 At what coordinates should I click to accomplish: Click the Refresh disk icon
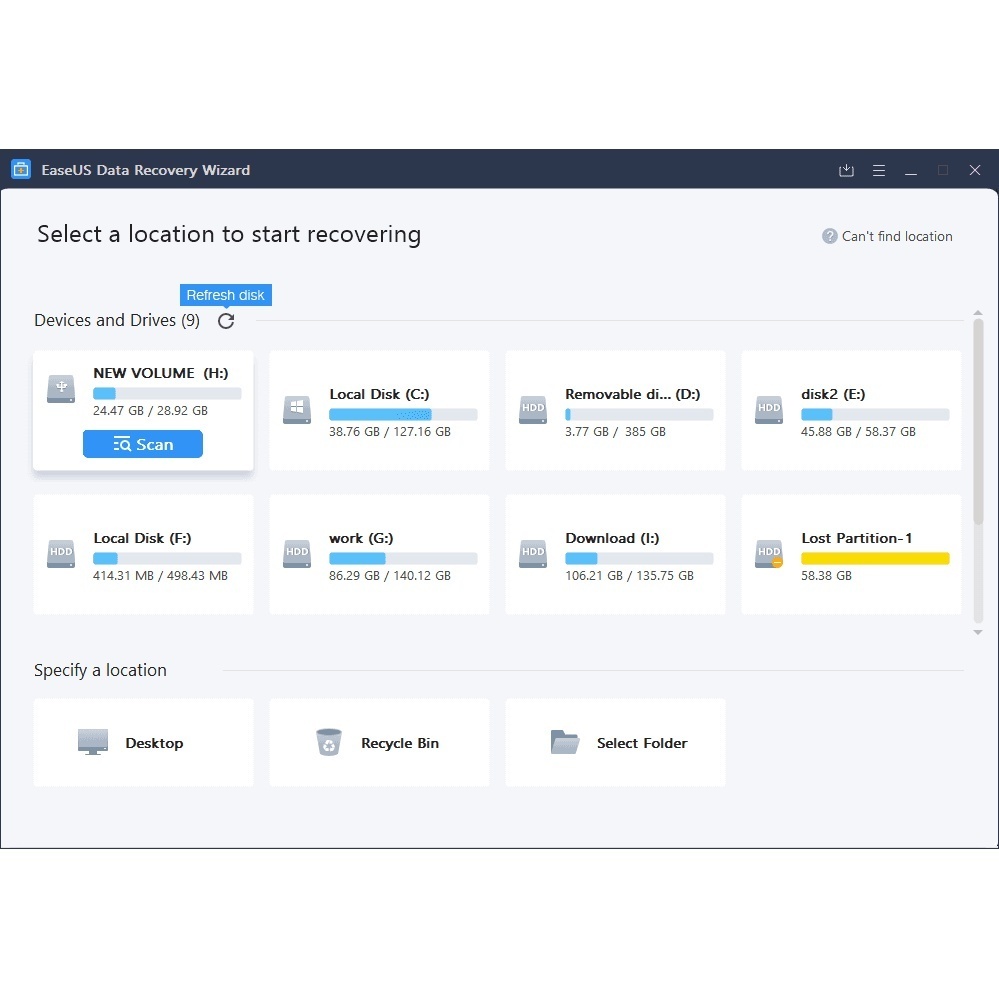tap(226, 321)
